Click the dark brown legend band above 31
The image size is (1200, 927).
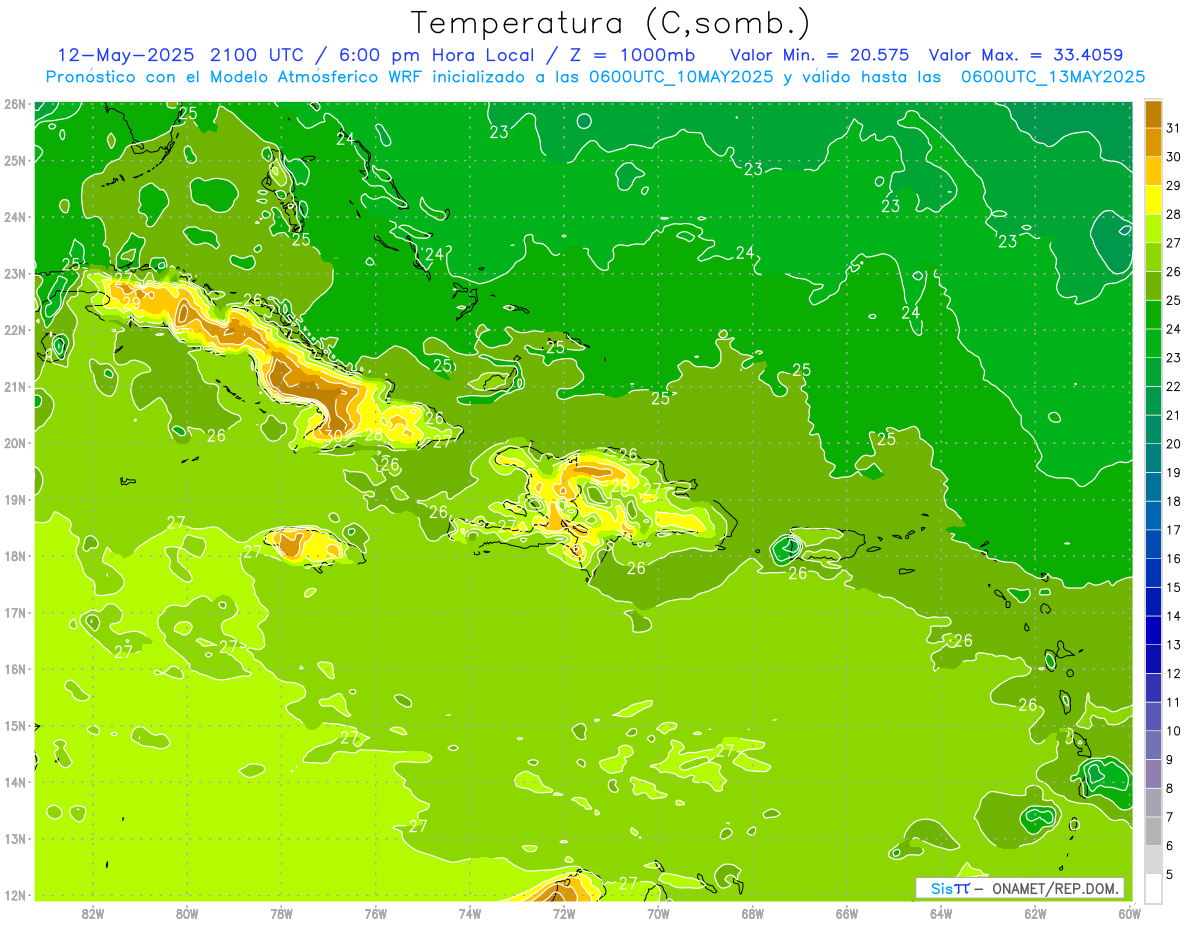coord(1153,114)
